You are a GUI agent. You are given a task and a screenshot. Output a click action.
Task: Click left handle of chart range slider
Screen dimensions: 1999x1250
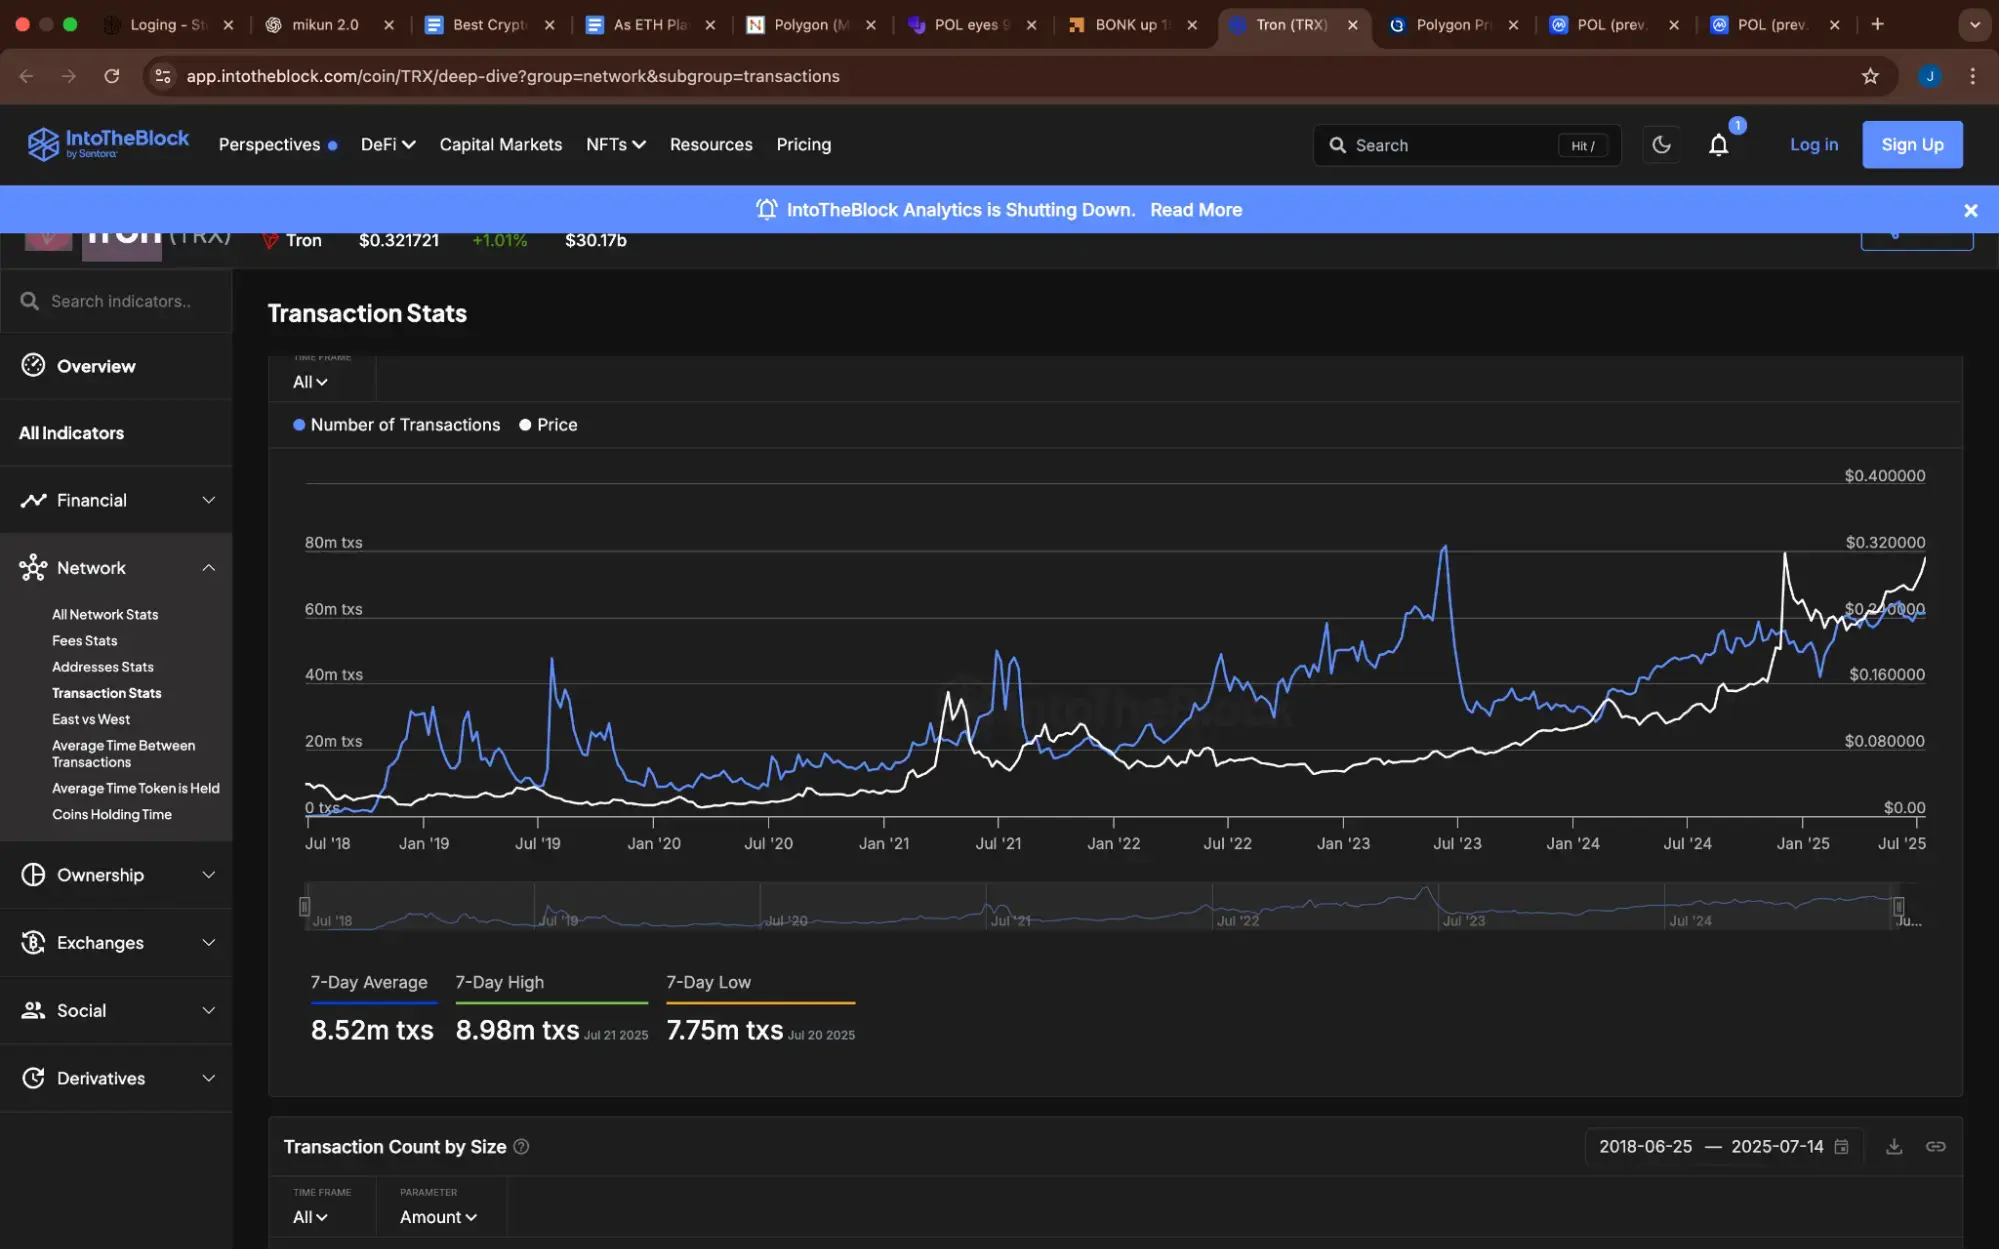304,907
